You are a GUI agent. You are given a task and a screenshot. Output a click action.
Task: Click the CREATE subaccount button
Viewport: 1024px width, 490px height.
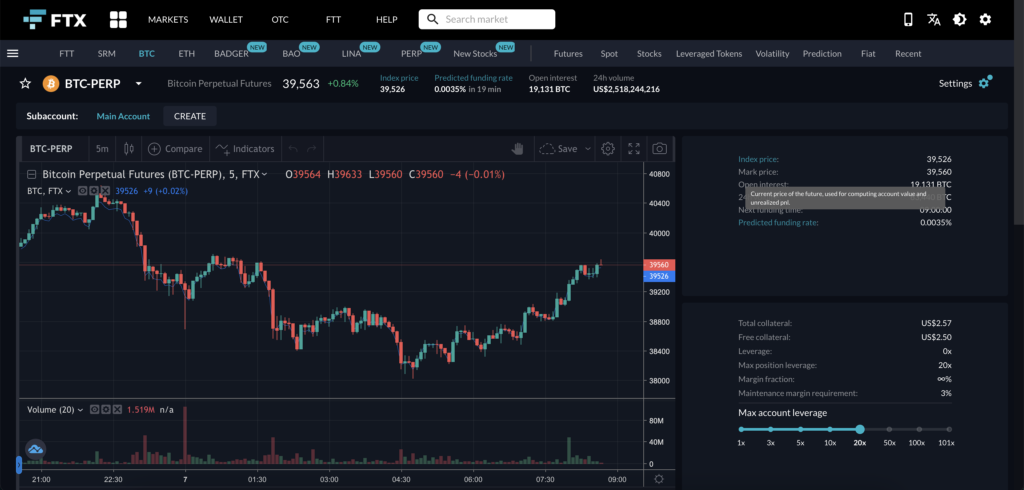tap(189, 116)
